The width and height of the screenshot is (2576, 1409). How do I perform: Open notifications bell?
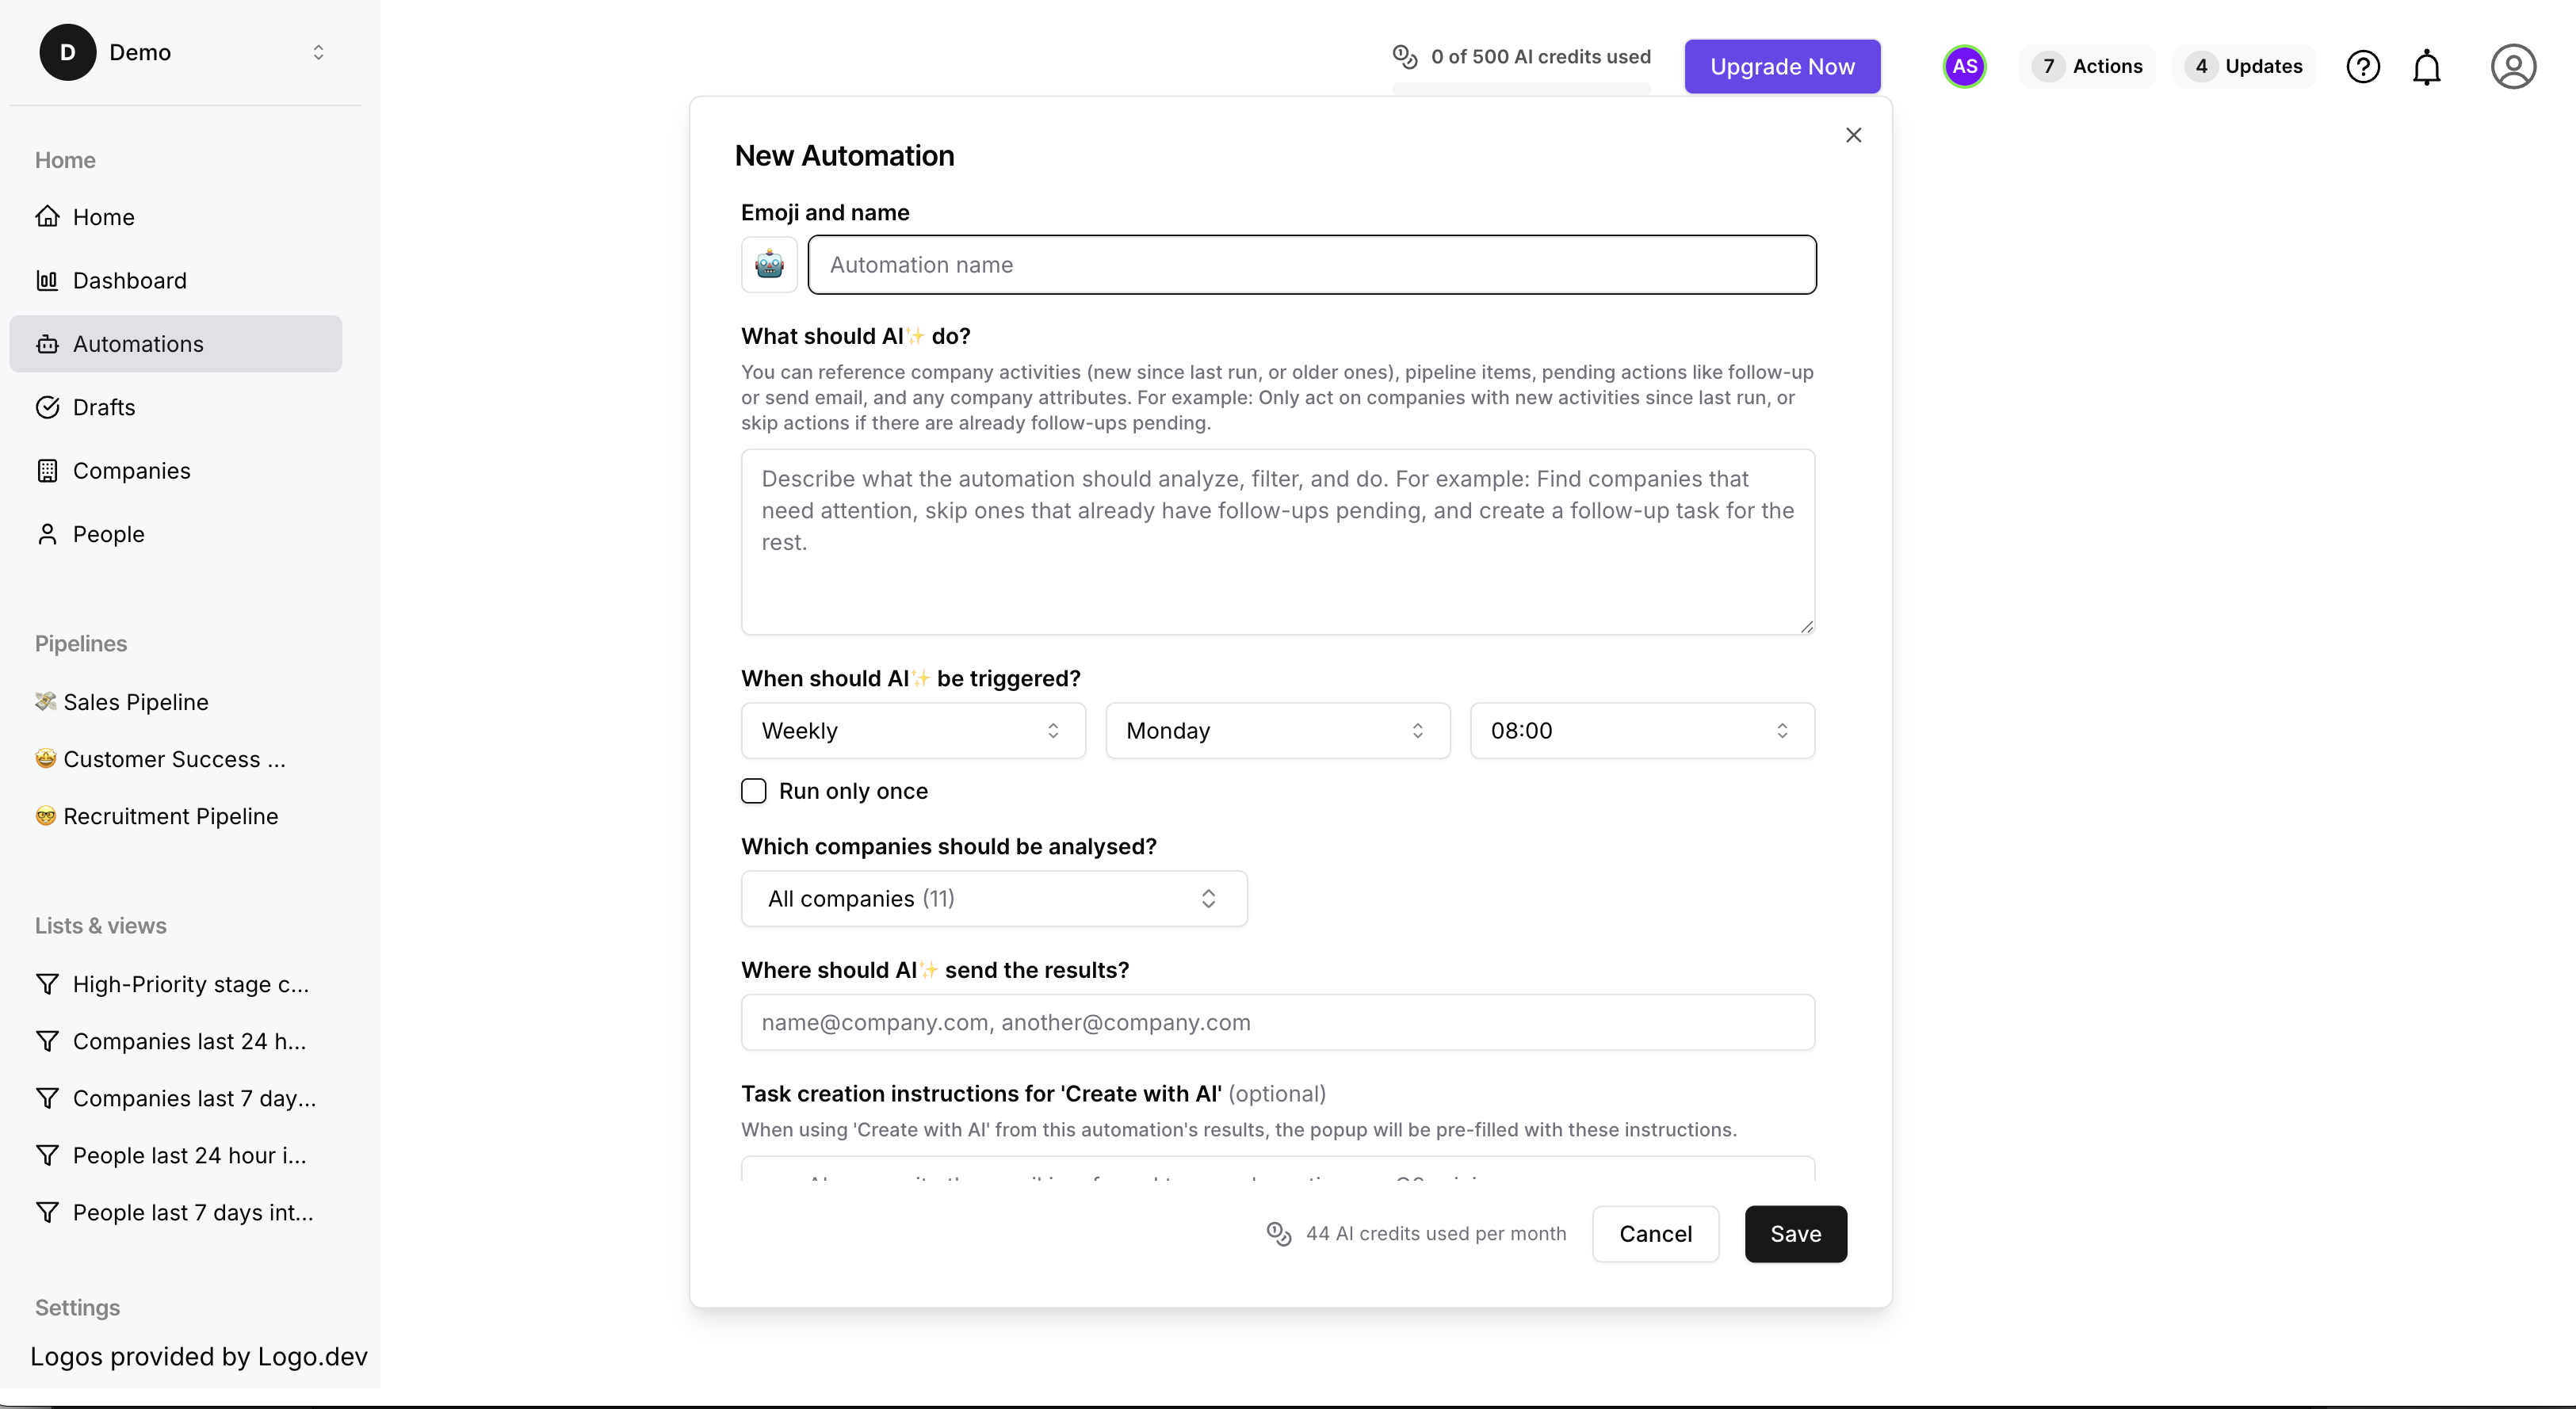(2427, 67)
